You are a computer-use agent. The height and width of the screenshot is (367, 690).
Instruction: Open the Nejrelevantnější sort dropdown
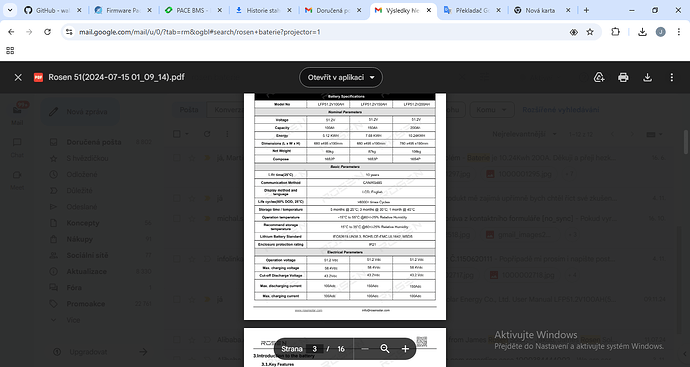(x=524, y=134)
